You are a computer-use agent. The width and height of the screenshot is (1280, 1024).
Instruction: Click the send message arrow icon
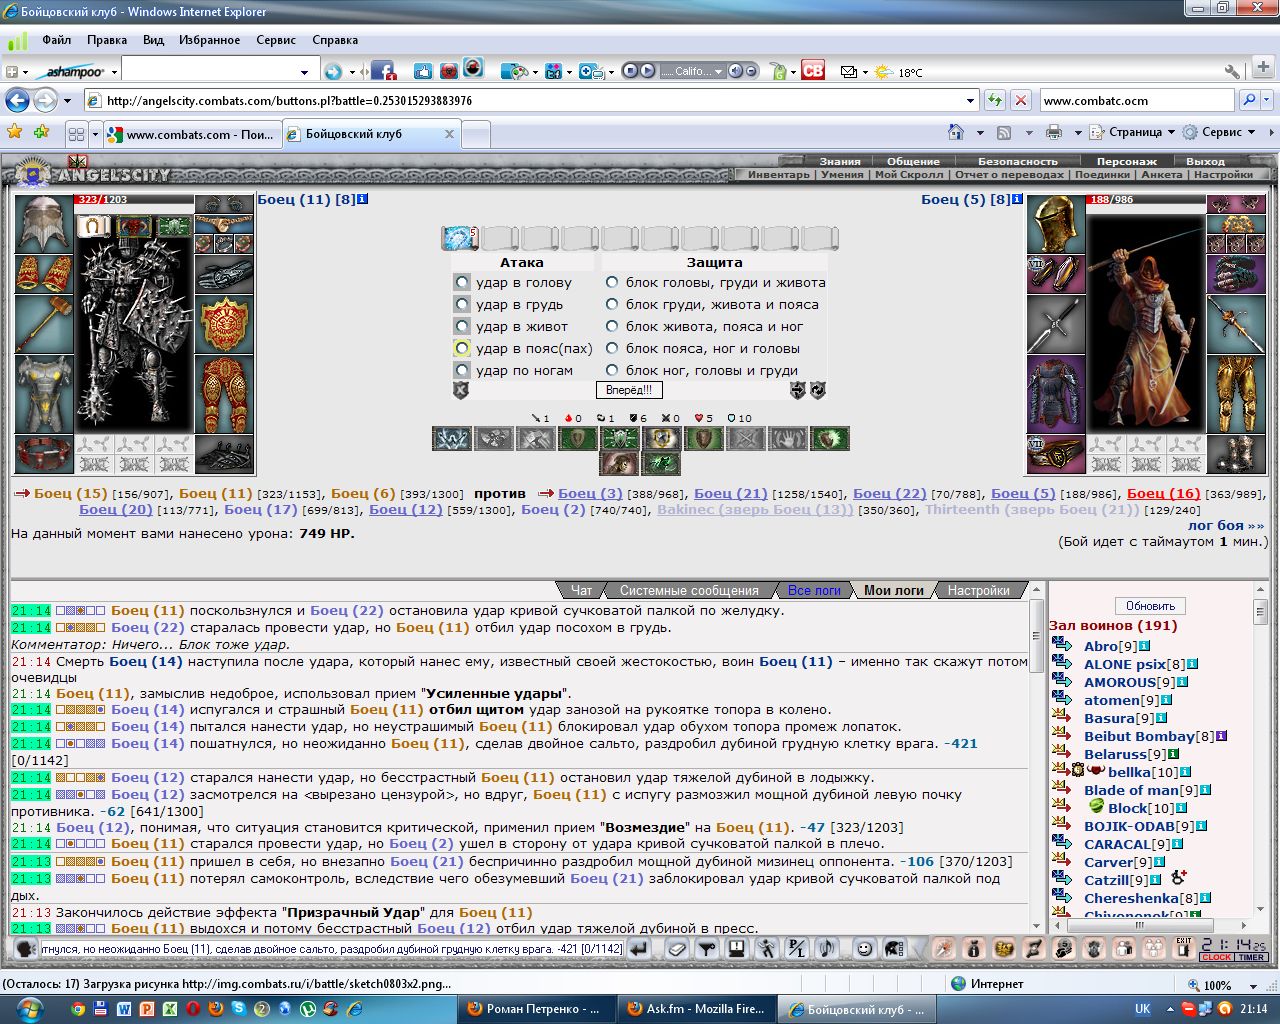tap(638, 949)
